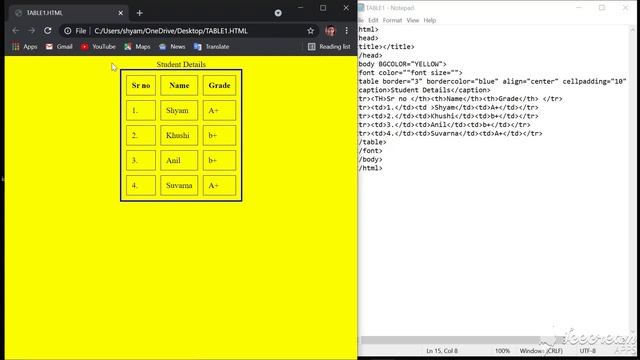Open Notepad File menu
The height and width of the screenshot is (360, 640).
pyautogui.click(x=361, y=20)
